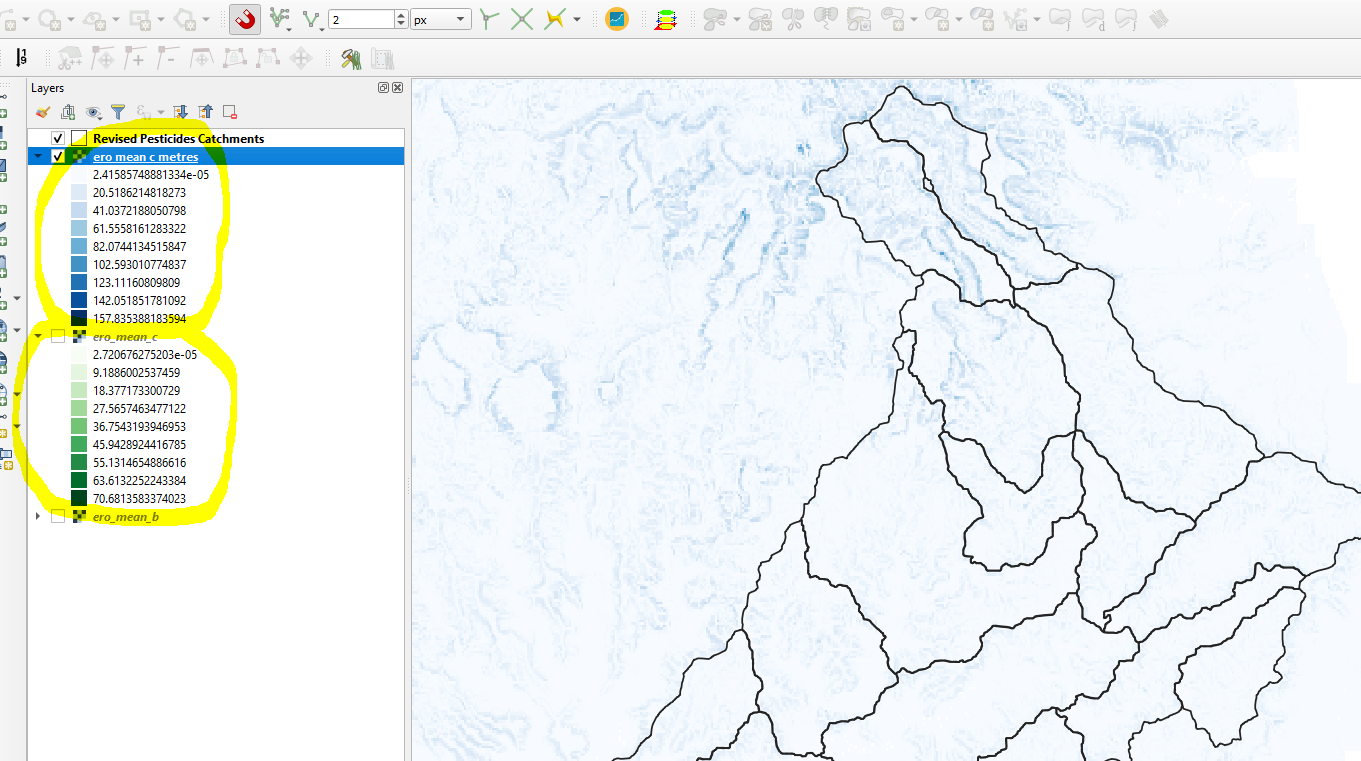Viewport: 1361px width, 761px height.
Task: Select the ero_mean_c layer name
Action: click(125, 337)
